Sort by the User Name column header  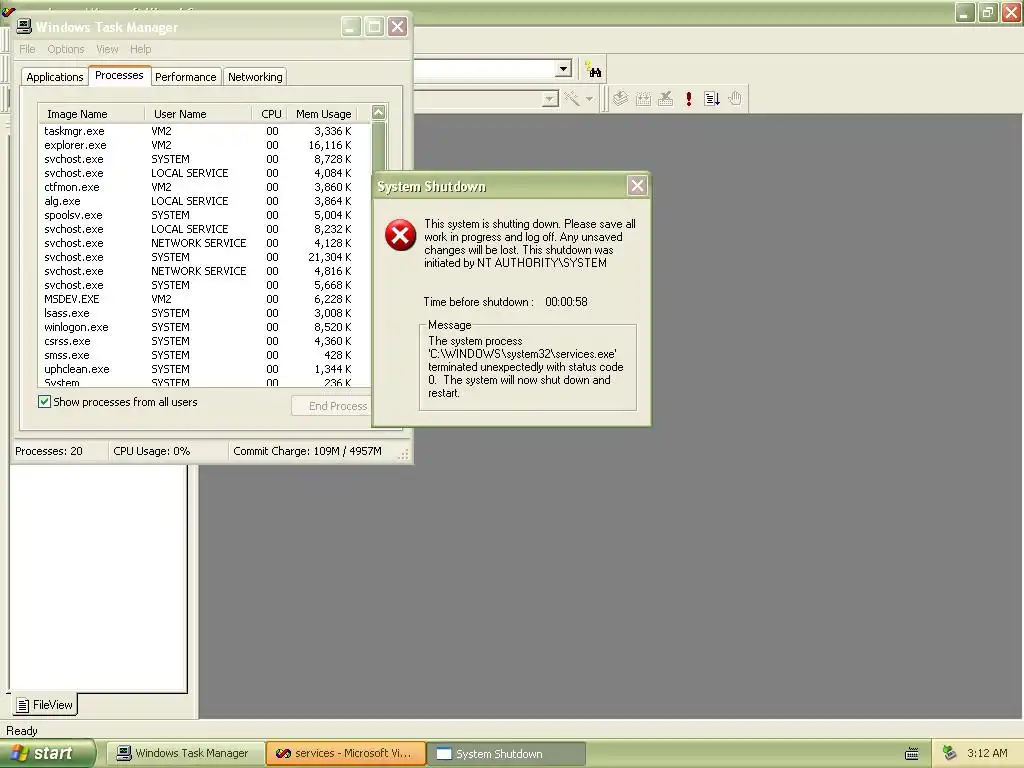198,114
